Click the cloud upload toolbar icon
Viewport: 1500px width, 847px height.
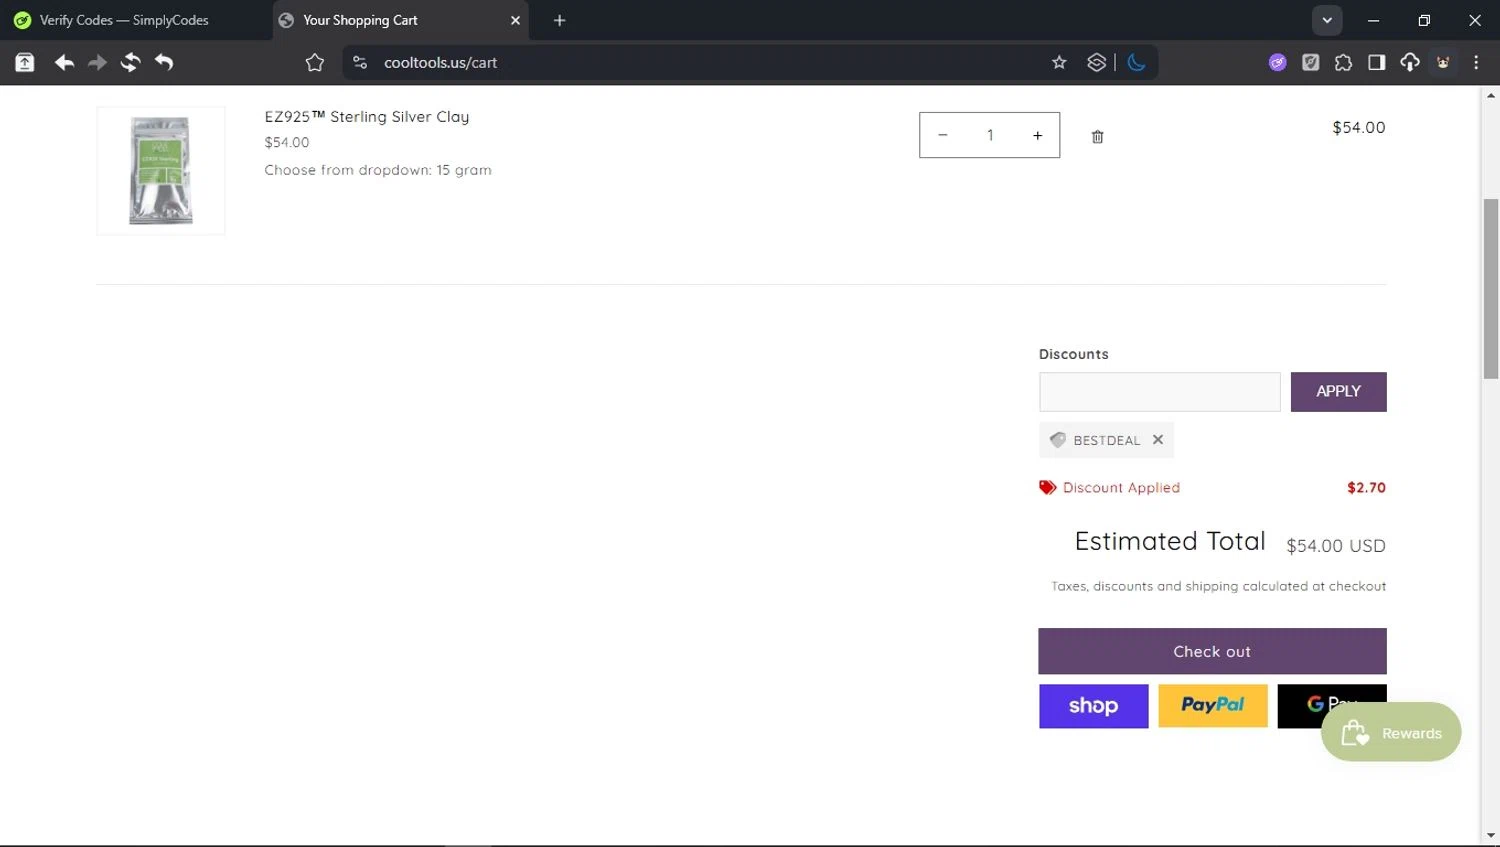[x=1409, y=62]
